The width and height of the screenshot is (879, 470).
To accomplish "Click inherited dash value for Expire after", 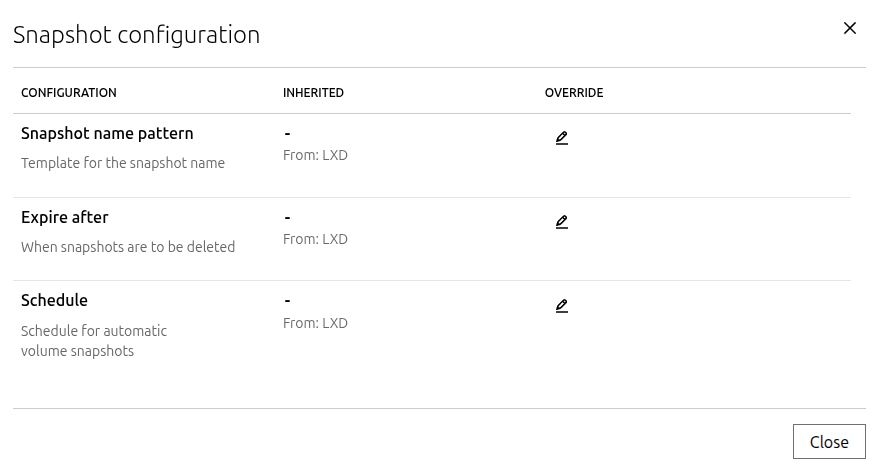I will (287, 217).
